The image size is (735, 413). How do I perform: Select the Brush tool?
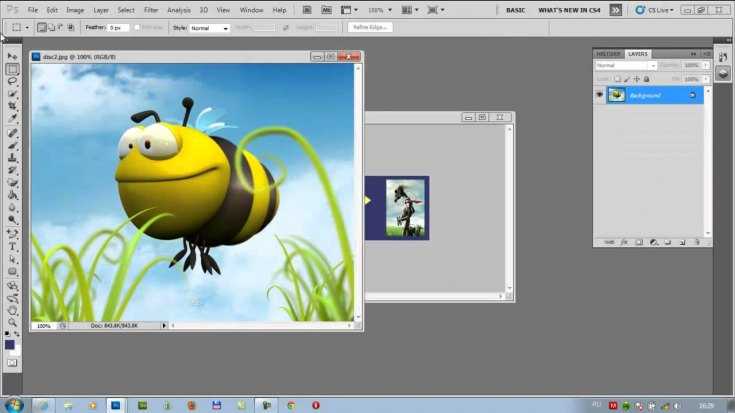[12, 146]
